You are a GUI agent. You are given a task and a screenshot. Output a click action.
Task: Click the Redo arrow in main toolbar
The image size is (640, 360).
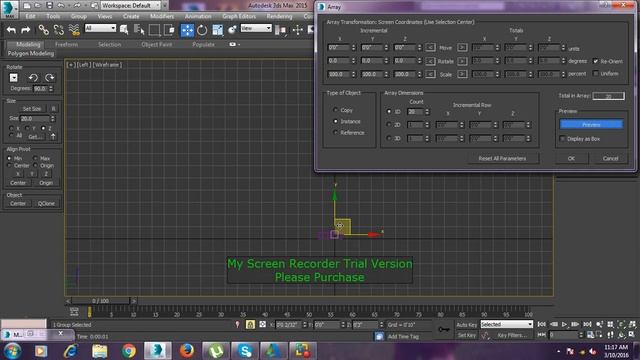(x=26, y=30)
